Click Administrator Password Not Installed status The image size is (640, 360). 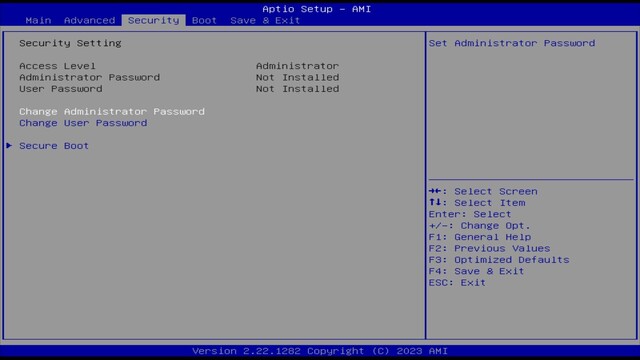coord(297,77)
